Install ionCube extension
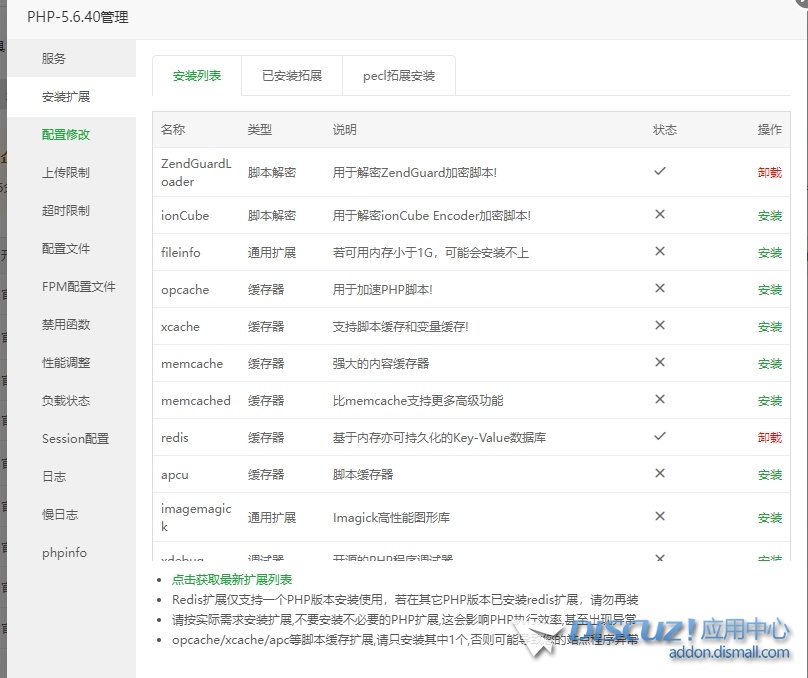 point(770,216)
